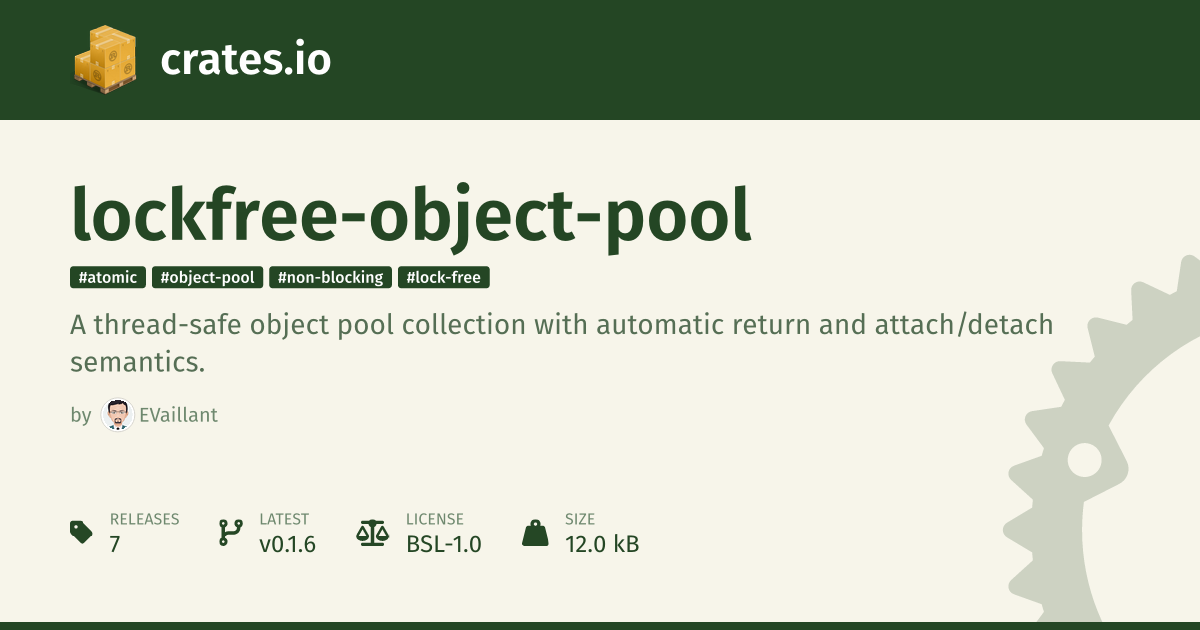Click the license balance scale icon

pos(371,532)
